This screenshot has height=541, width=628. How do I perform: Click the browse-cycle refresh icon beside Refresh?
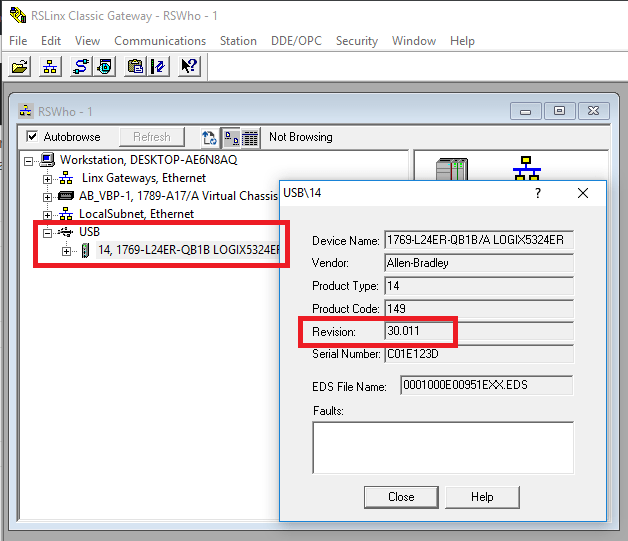209,137
